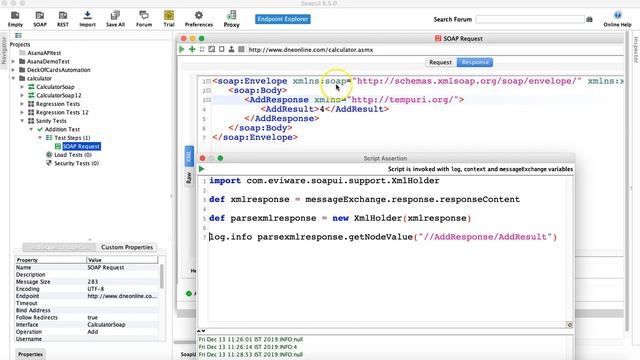
Task: Select the Raw vertical tab
Action: 189,178
